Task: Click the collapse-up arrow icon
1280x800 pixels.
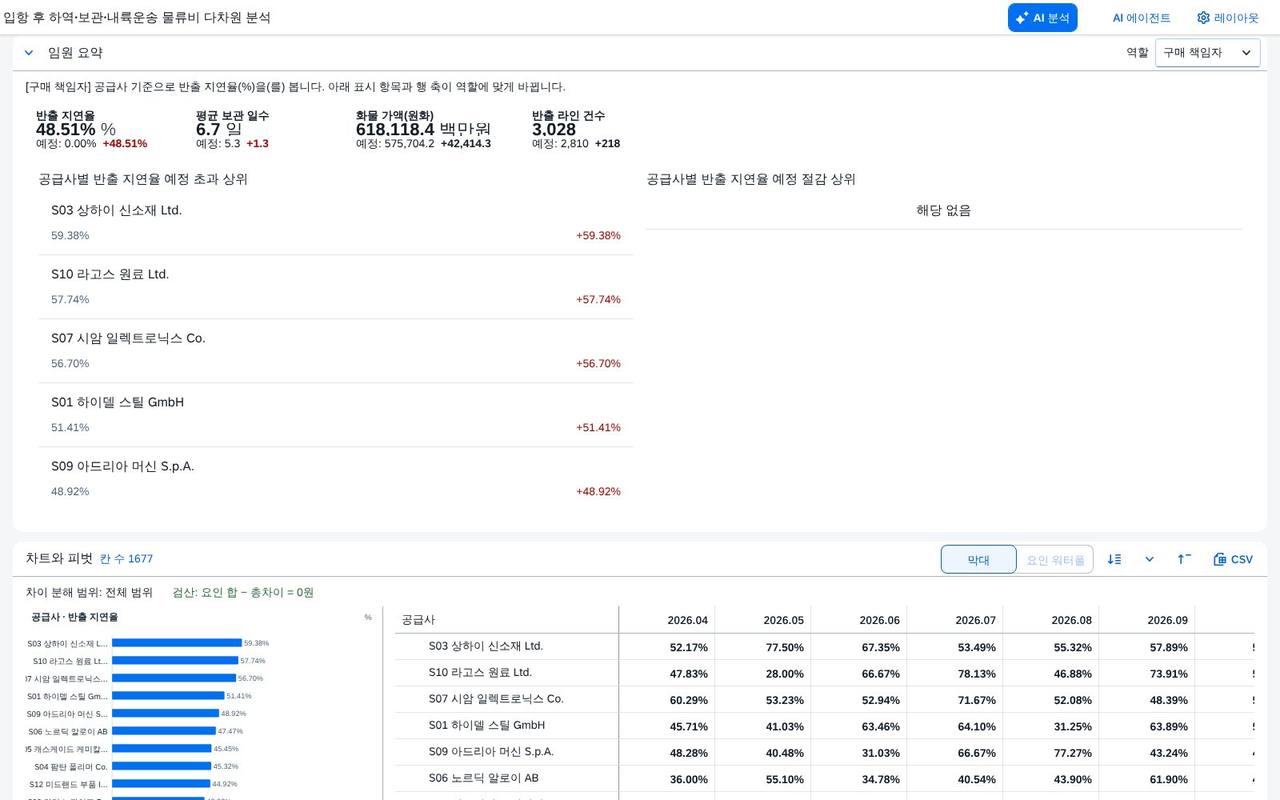Action: [1184, 559]
